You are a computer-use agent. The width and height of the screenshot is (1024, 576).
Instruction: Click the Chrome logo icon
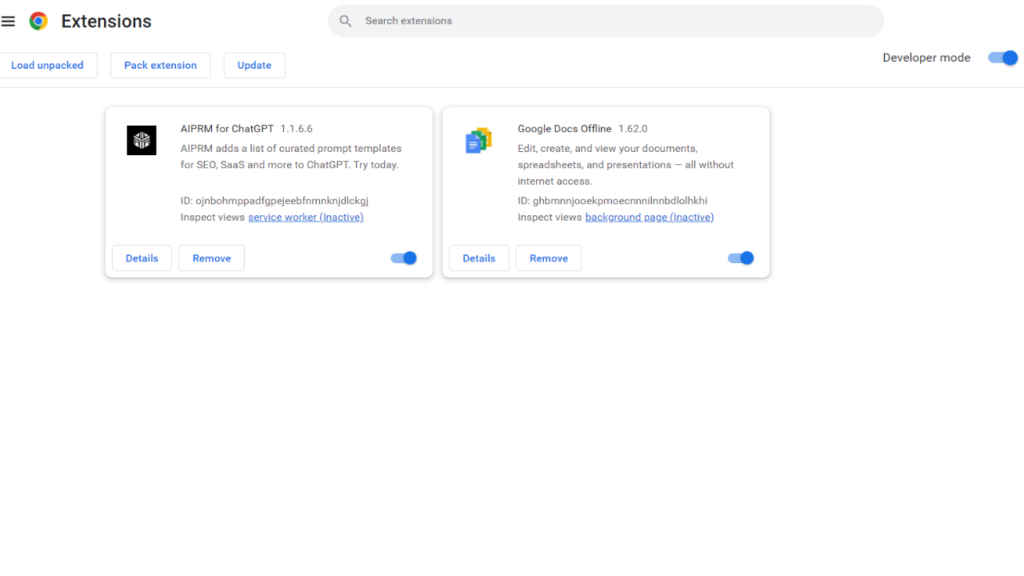(x=38, y=21)
